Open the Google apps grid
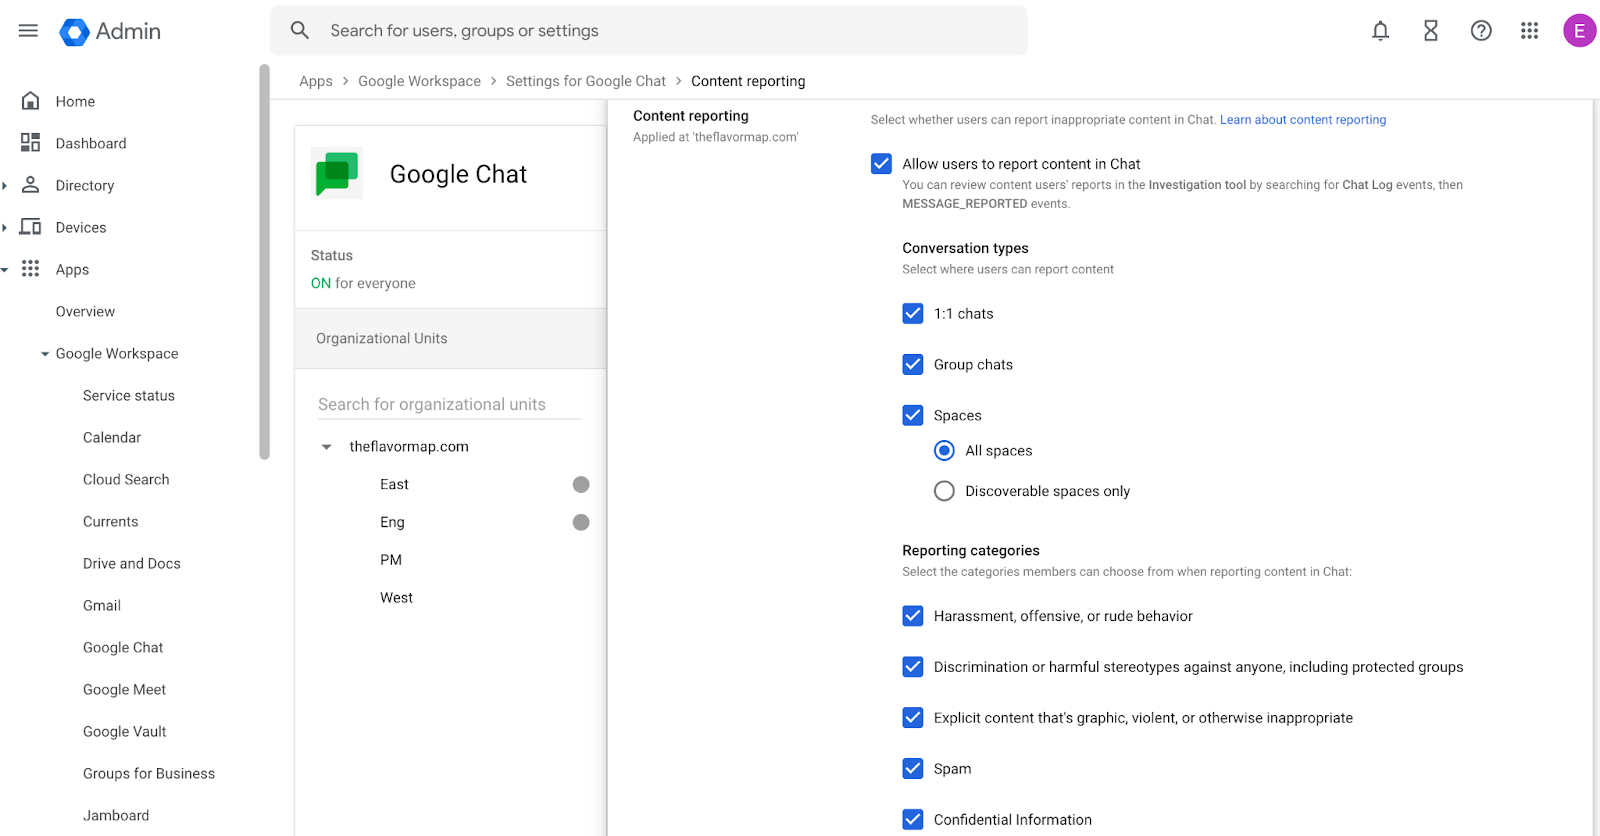Viewport: 1600px width, 836px height. point(1529,31)
